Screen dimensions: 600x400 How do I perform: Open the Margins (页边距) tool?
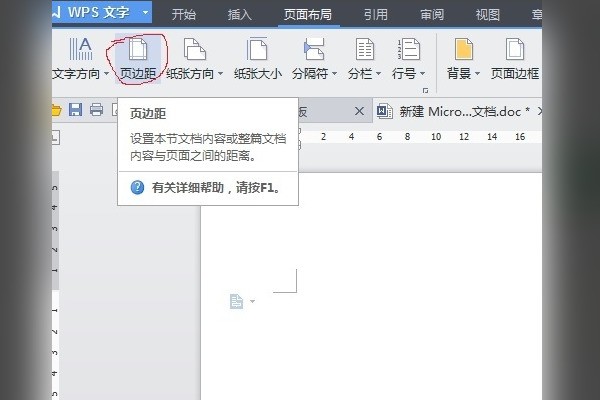pyautogui.click(x=138, y=58)
